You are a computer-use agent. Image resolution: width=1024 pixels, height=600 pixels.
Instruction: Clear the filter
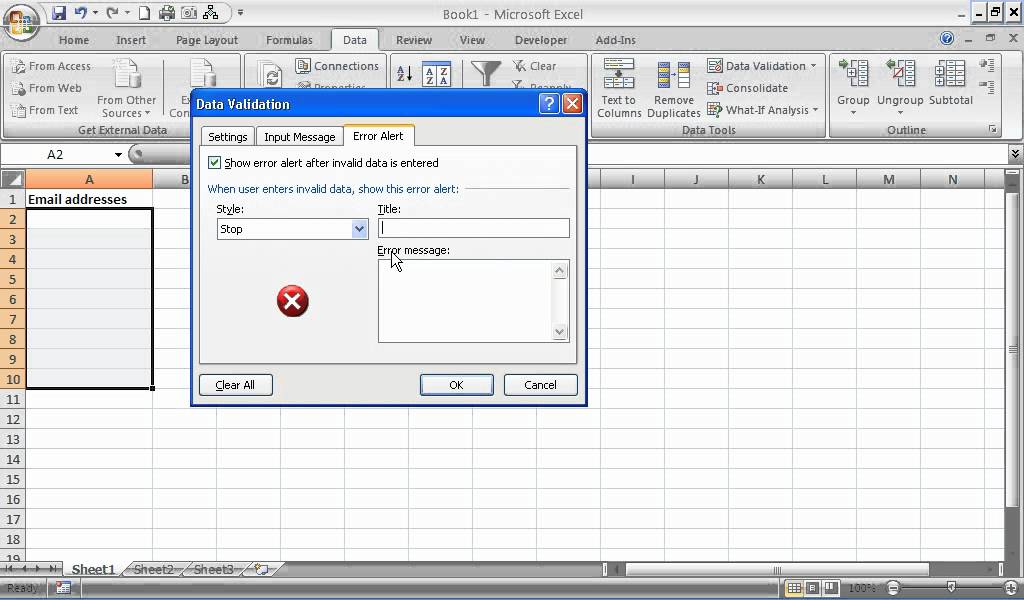click(534, 66)
